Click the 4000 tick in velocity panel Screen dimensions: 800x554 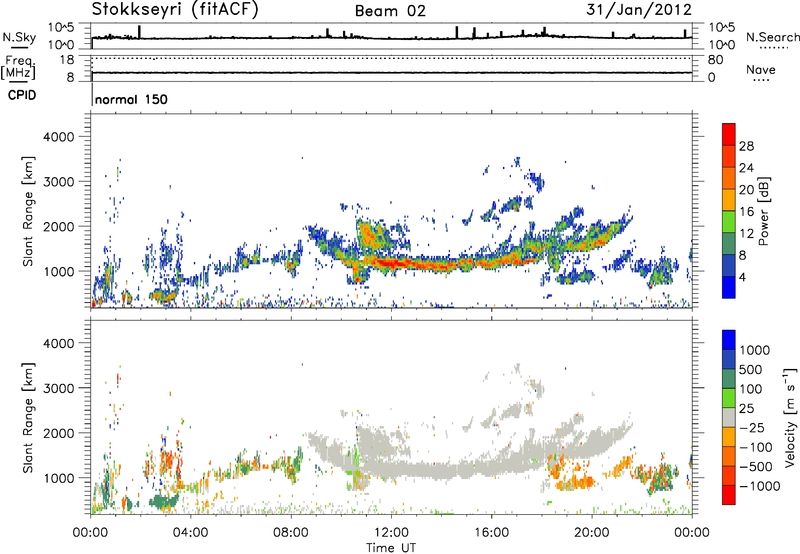[59, 343]
